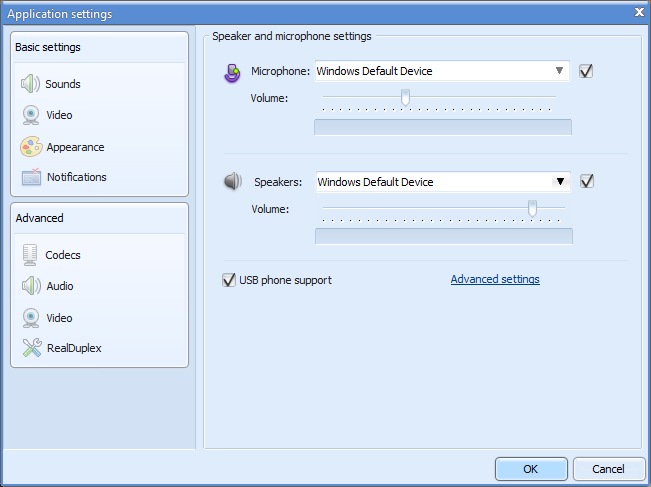Open Video under Basic settings
This screenshot has height=487, width=651.
(x=59, y=115)
